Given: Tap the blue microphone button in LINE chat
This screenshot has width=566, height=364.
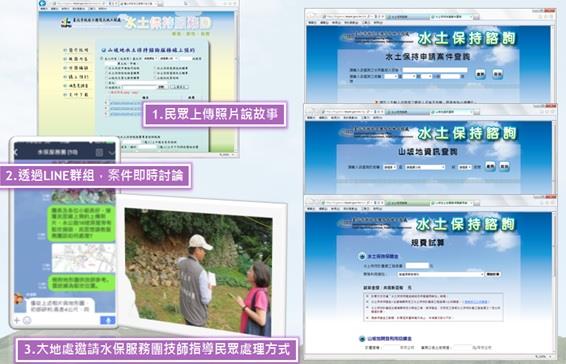Looking at the screenshot, I should (x=108, y=321).
